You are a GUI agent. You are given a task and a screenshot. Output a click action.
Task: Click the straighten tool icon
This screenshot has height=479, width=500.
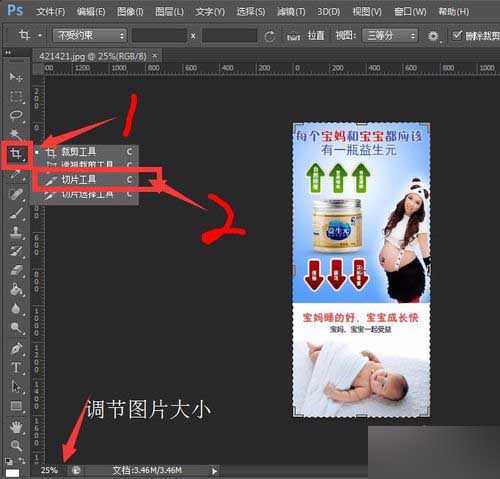click(x=293, y=37)
